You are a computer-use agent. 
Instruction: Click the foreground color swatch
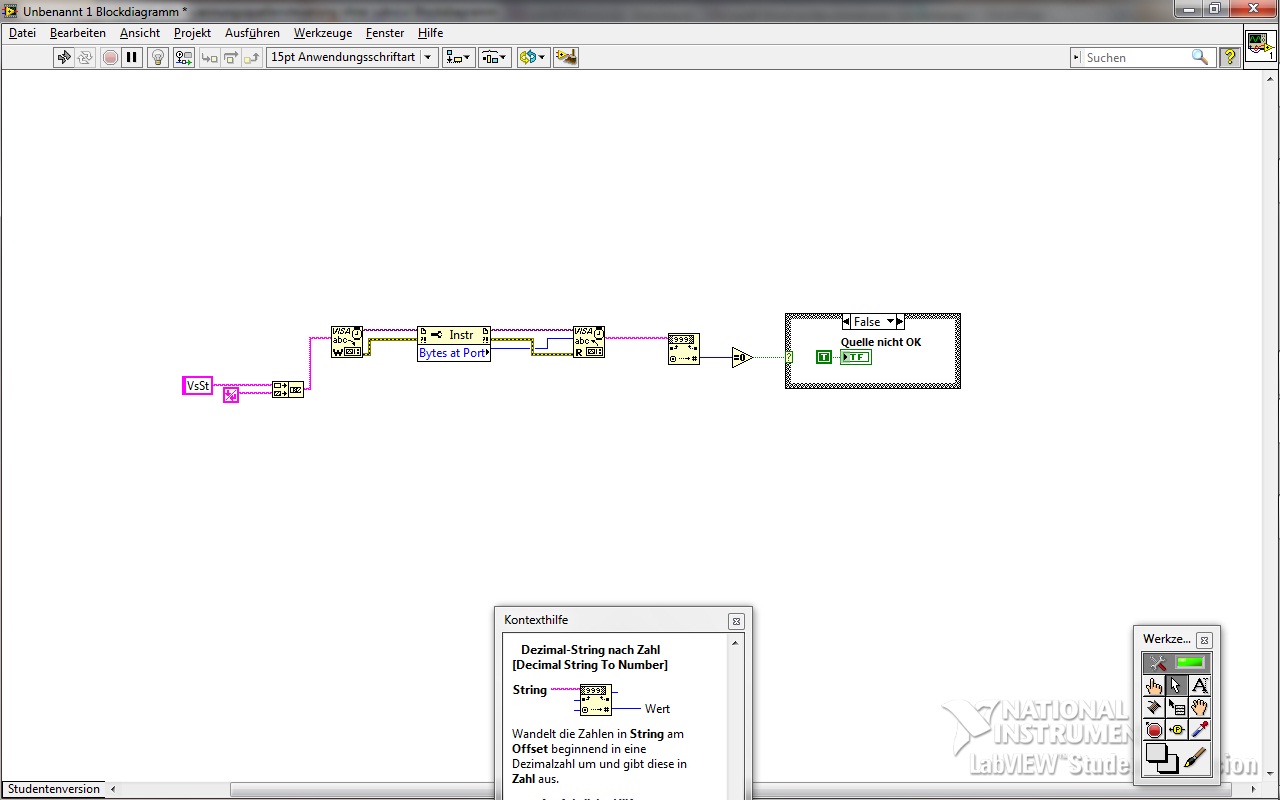[x=1155, y=753]
